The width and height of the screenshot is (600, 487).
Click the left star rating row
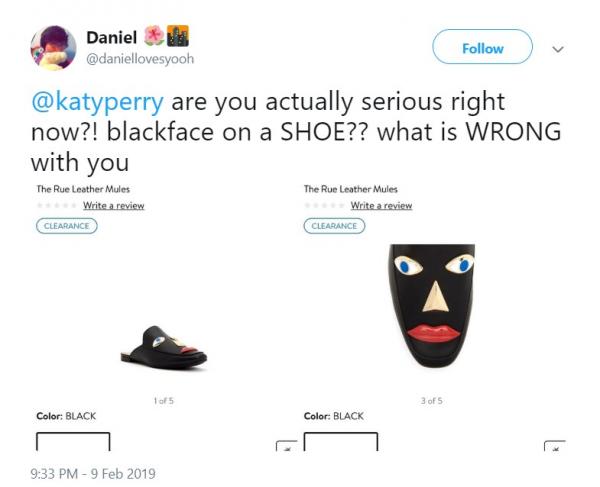57,205
